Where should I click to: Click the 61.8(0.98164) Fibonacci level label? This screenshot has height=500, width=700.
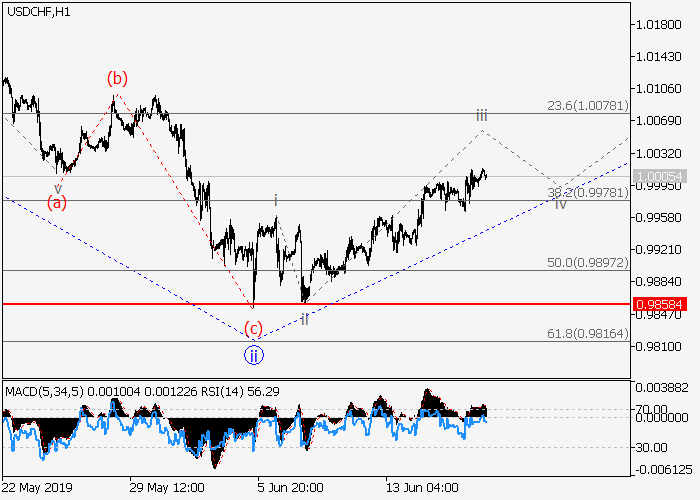(586, 333)
